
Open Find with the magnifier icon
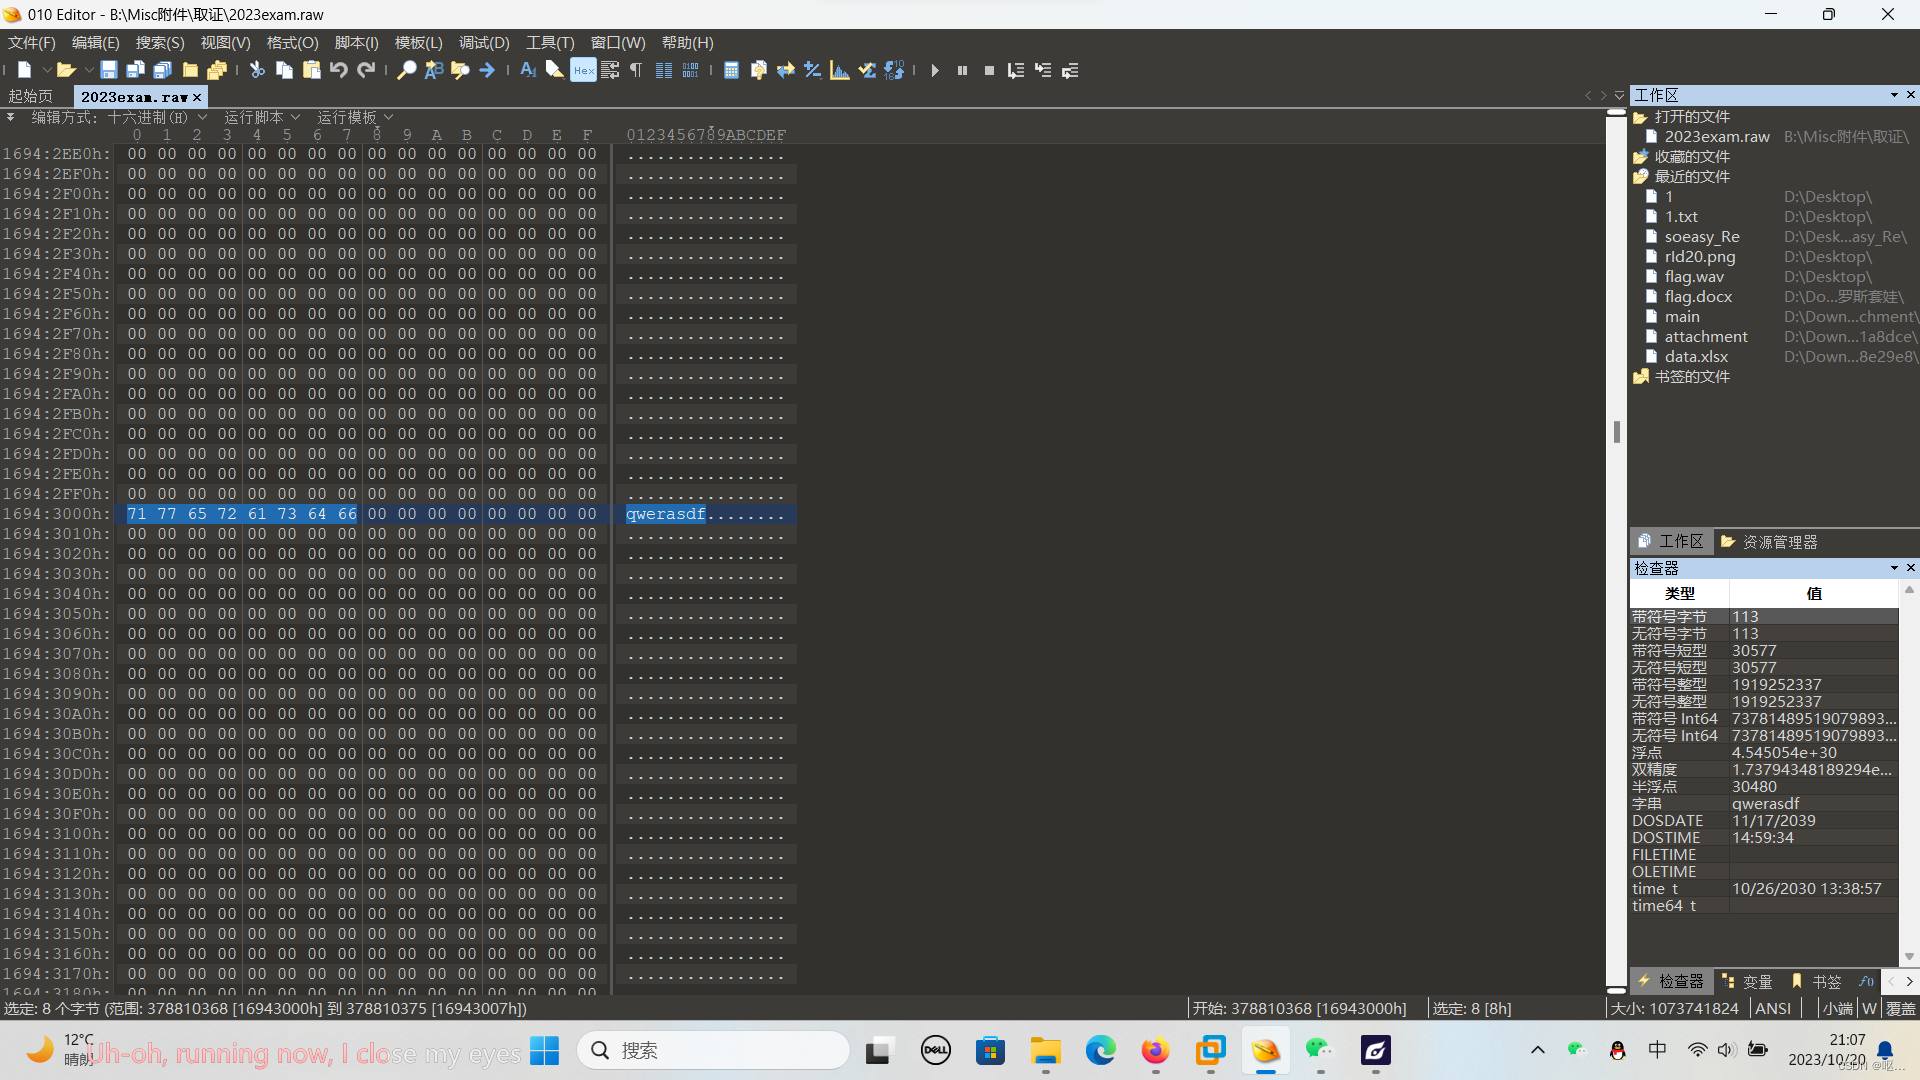[406, 70]
